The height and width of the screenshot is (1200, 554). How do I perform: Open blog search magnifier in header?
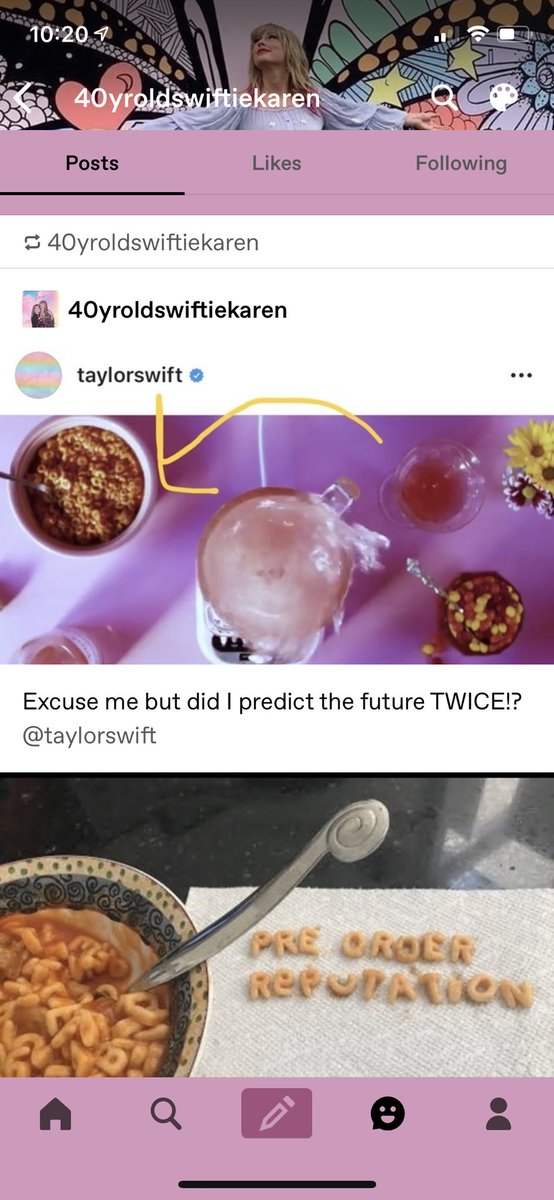point(443,97)
